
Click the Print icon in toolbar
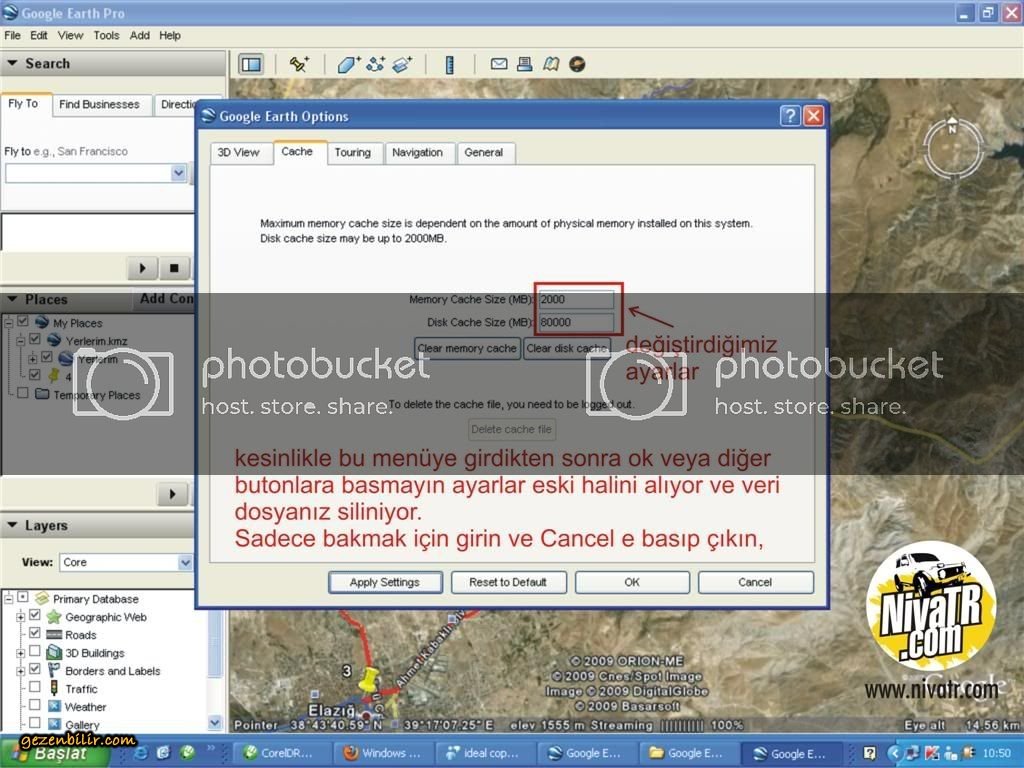pos(525,64)
